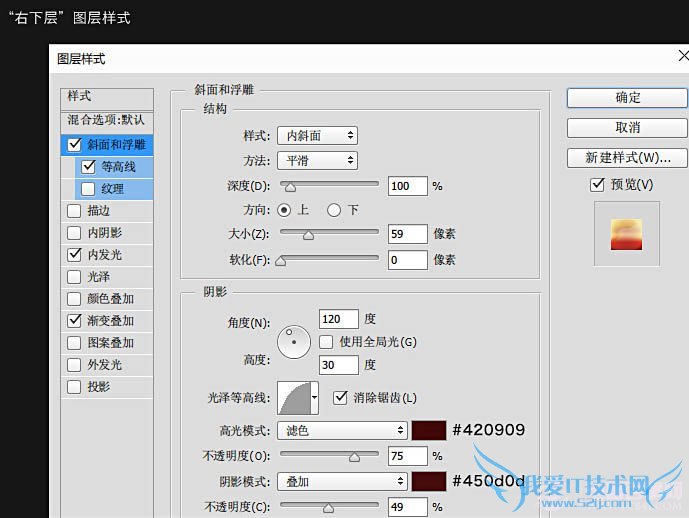The height and width of the screenshot is (518, 689).
Task: Uncheck the 斜面和浮雕 checkbox
Action: pos(75,145)
